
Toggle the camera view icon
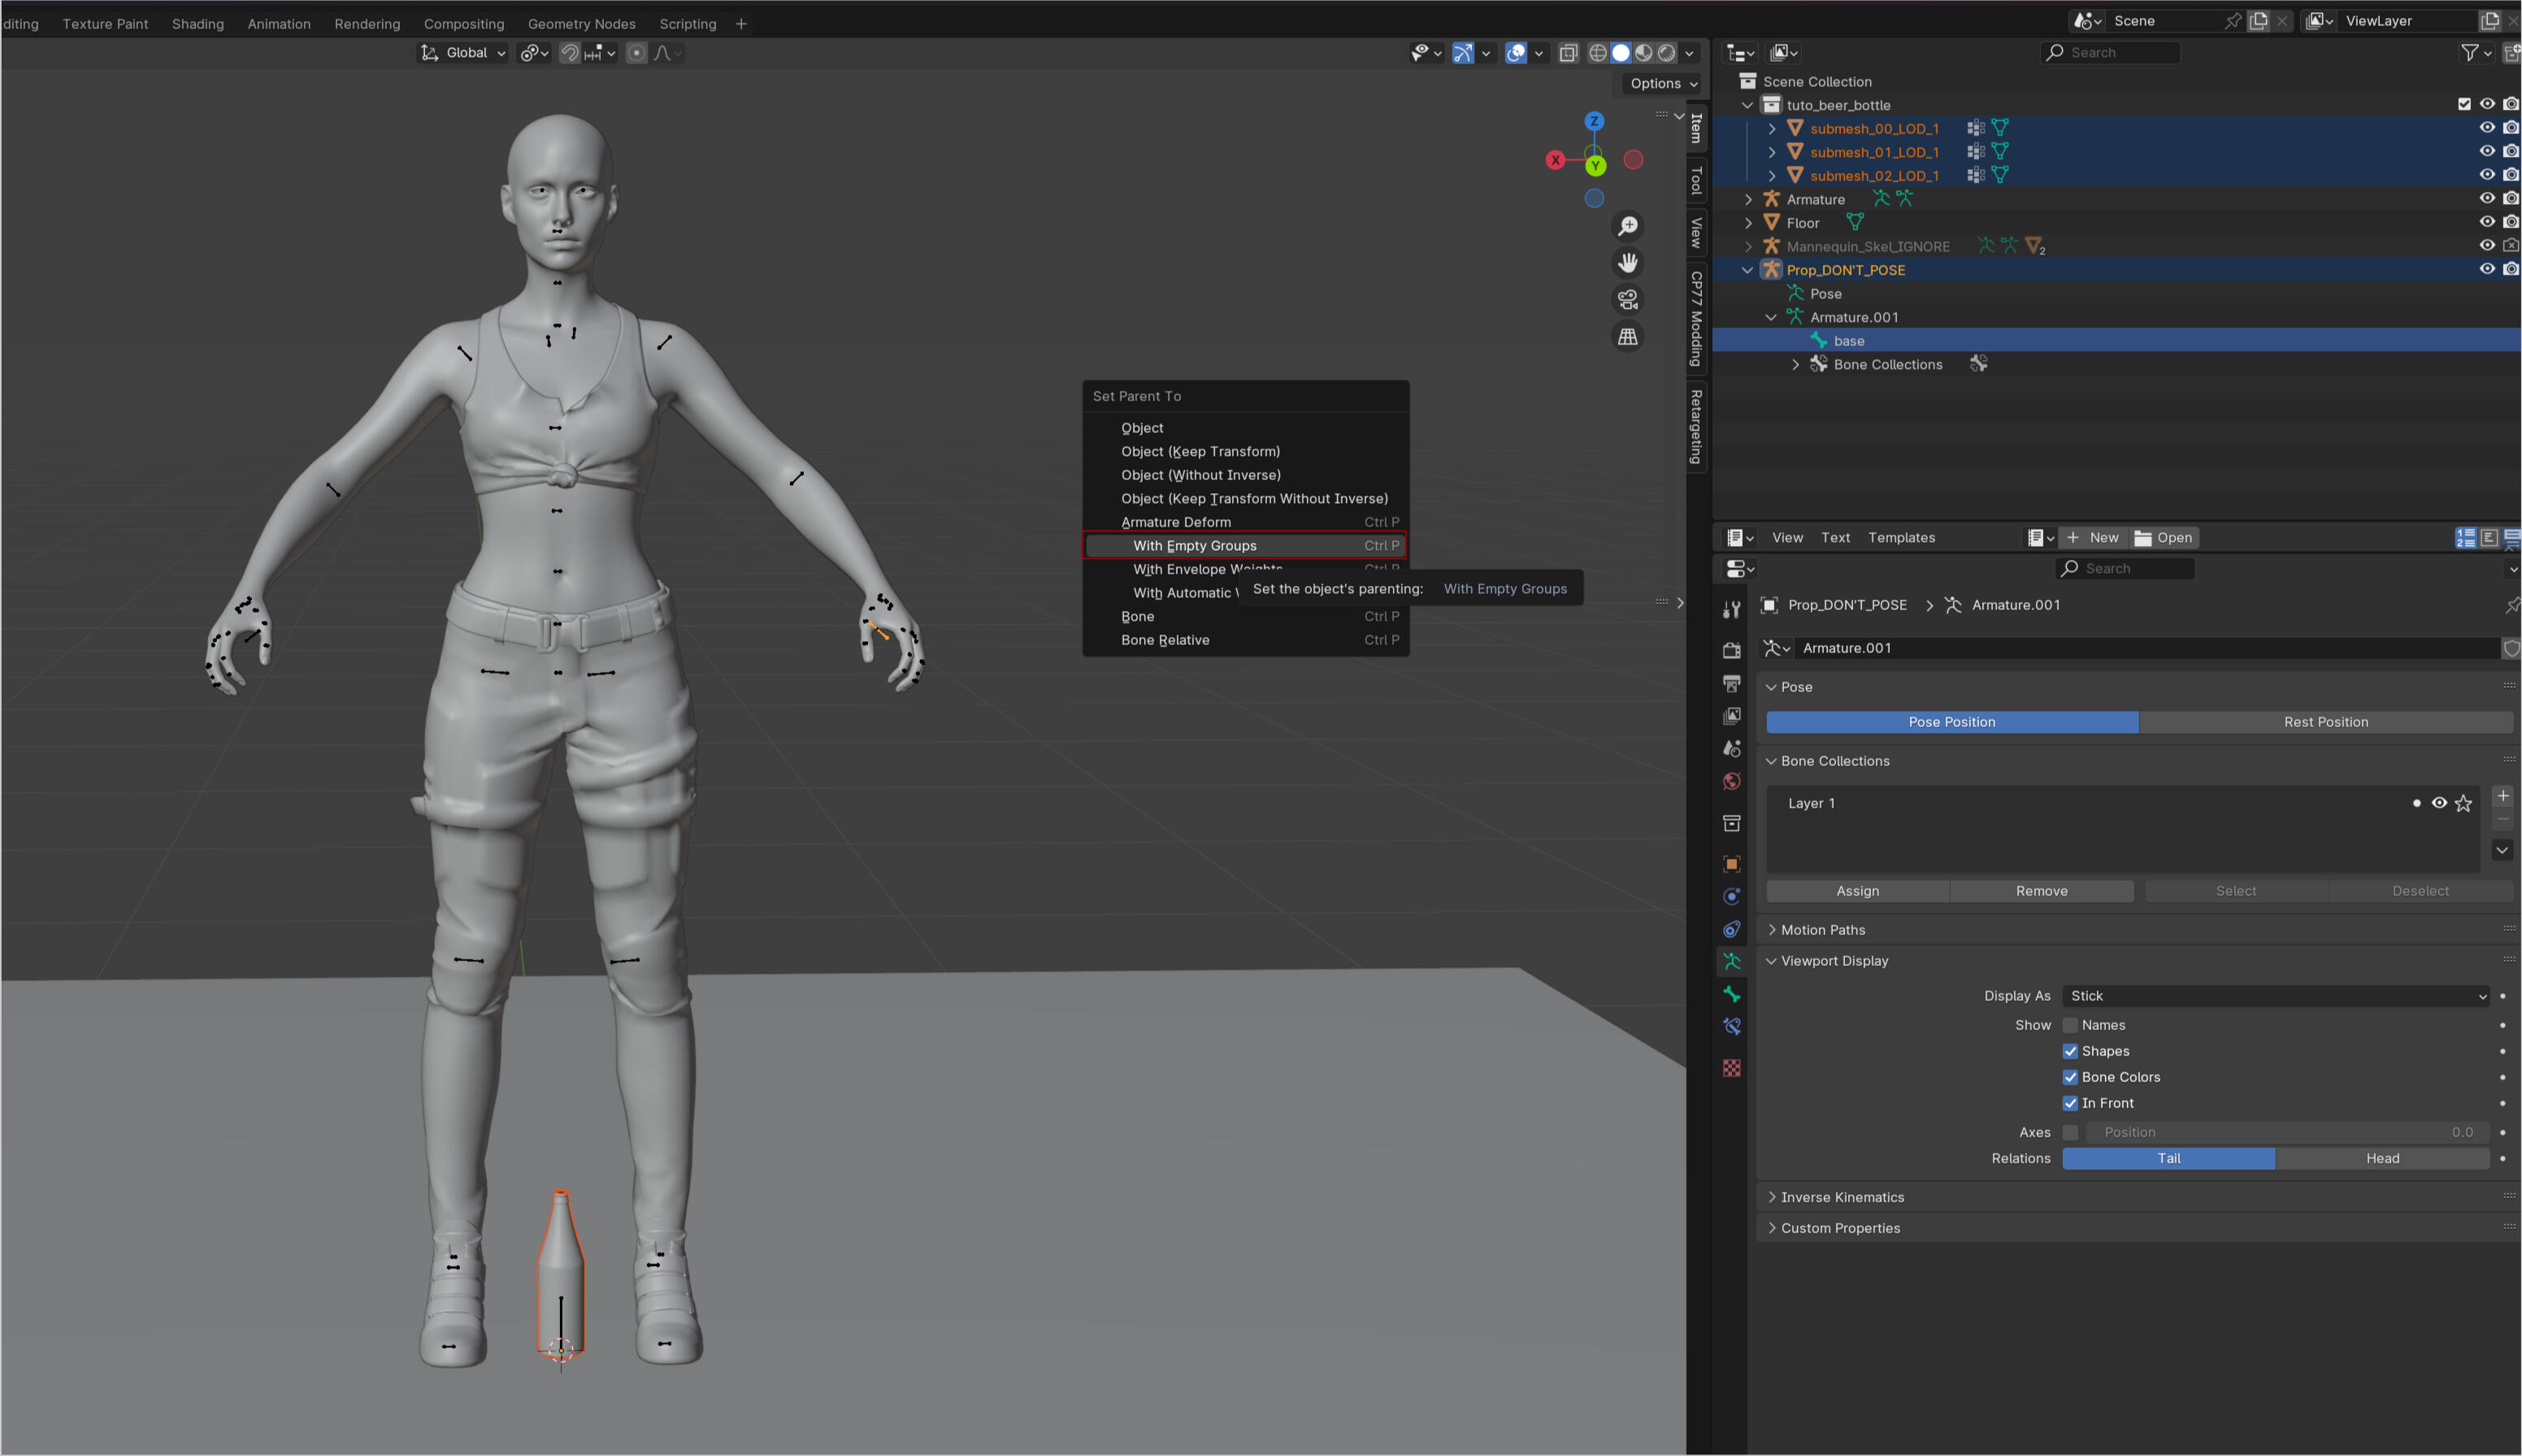click(1628, 300)
